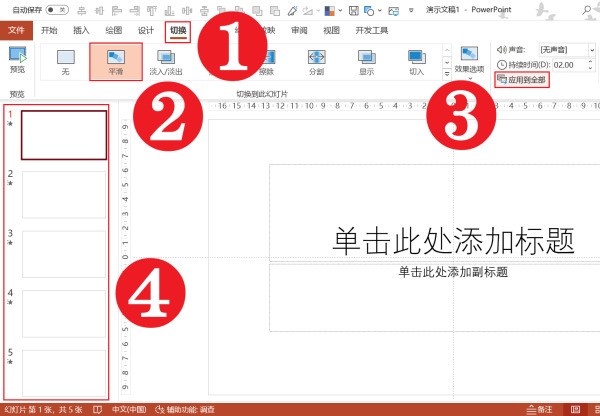The width and height of the screenshot is (600, 416).
Task: Open the 声音 sound dropdown
Action: (563, 48)
